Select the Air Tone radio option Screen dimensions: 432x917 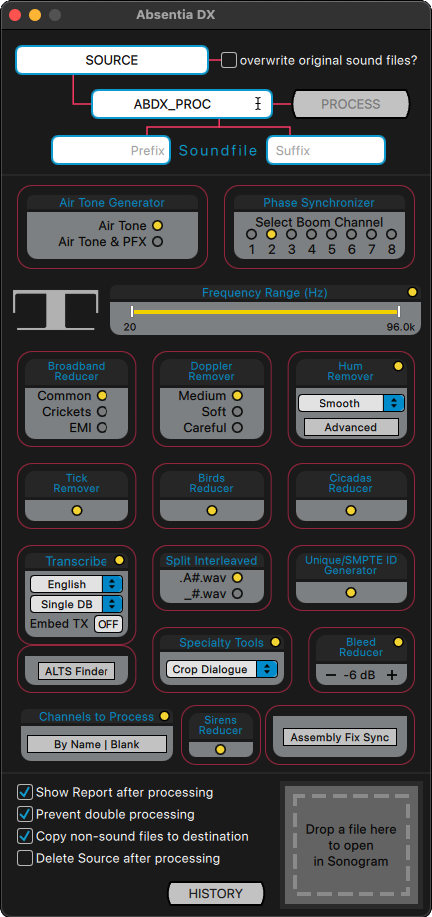[157, 226]
